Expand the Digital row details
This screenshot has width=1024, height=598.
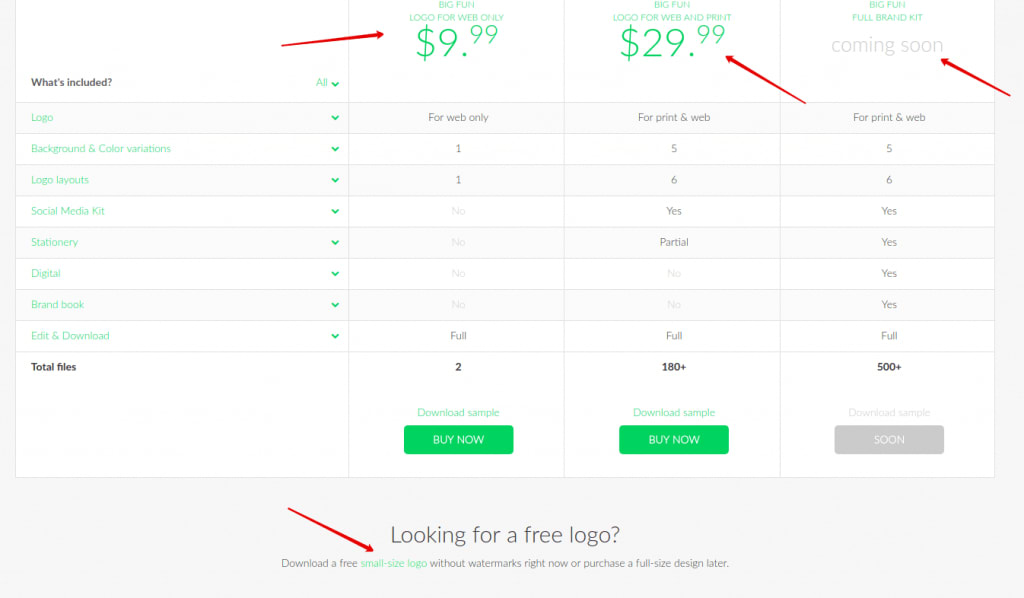coord(336,273)
